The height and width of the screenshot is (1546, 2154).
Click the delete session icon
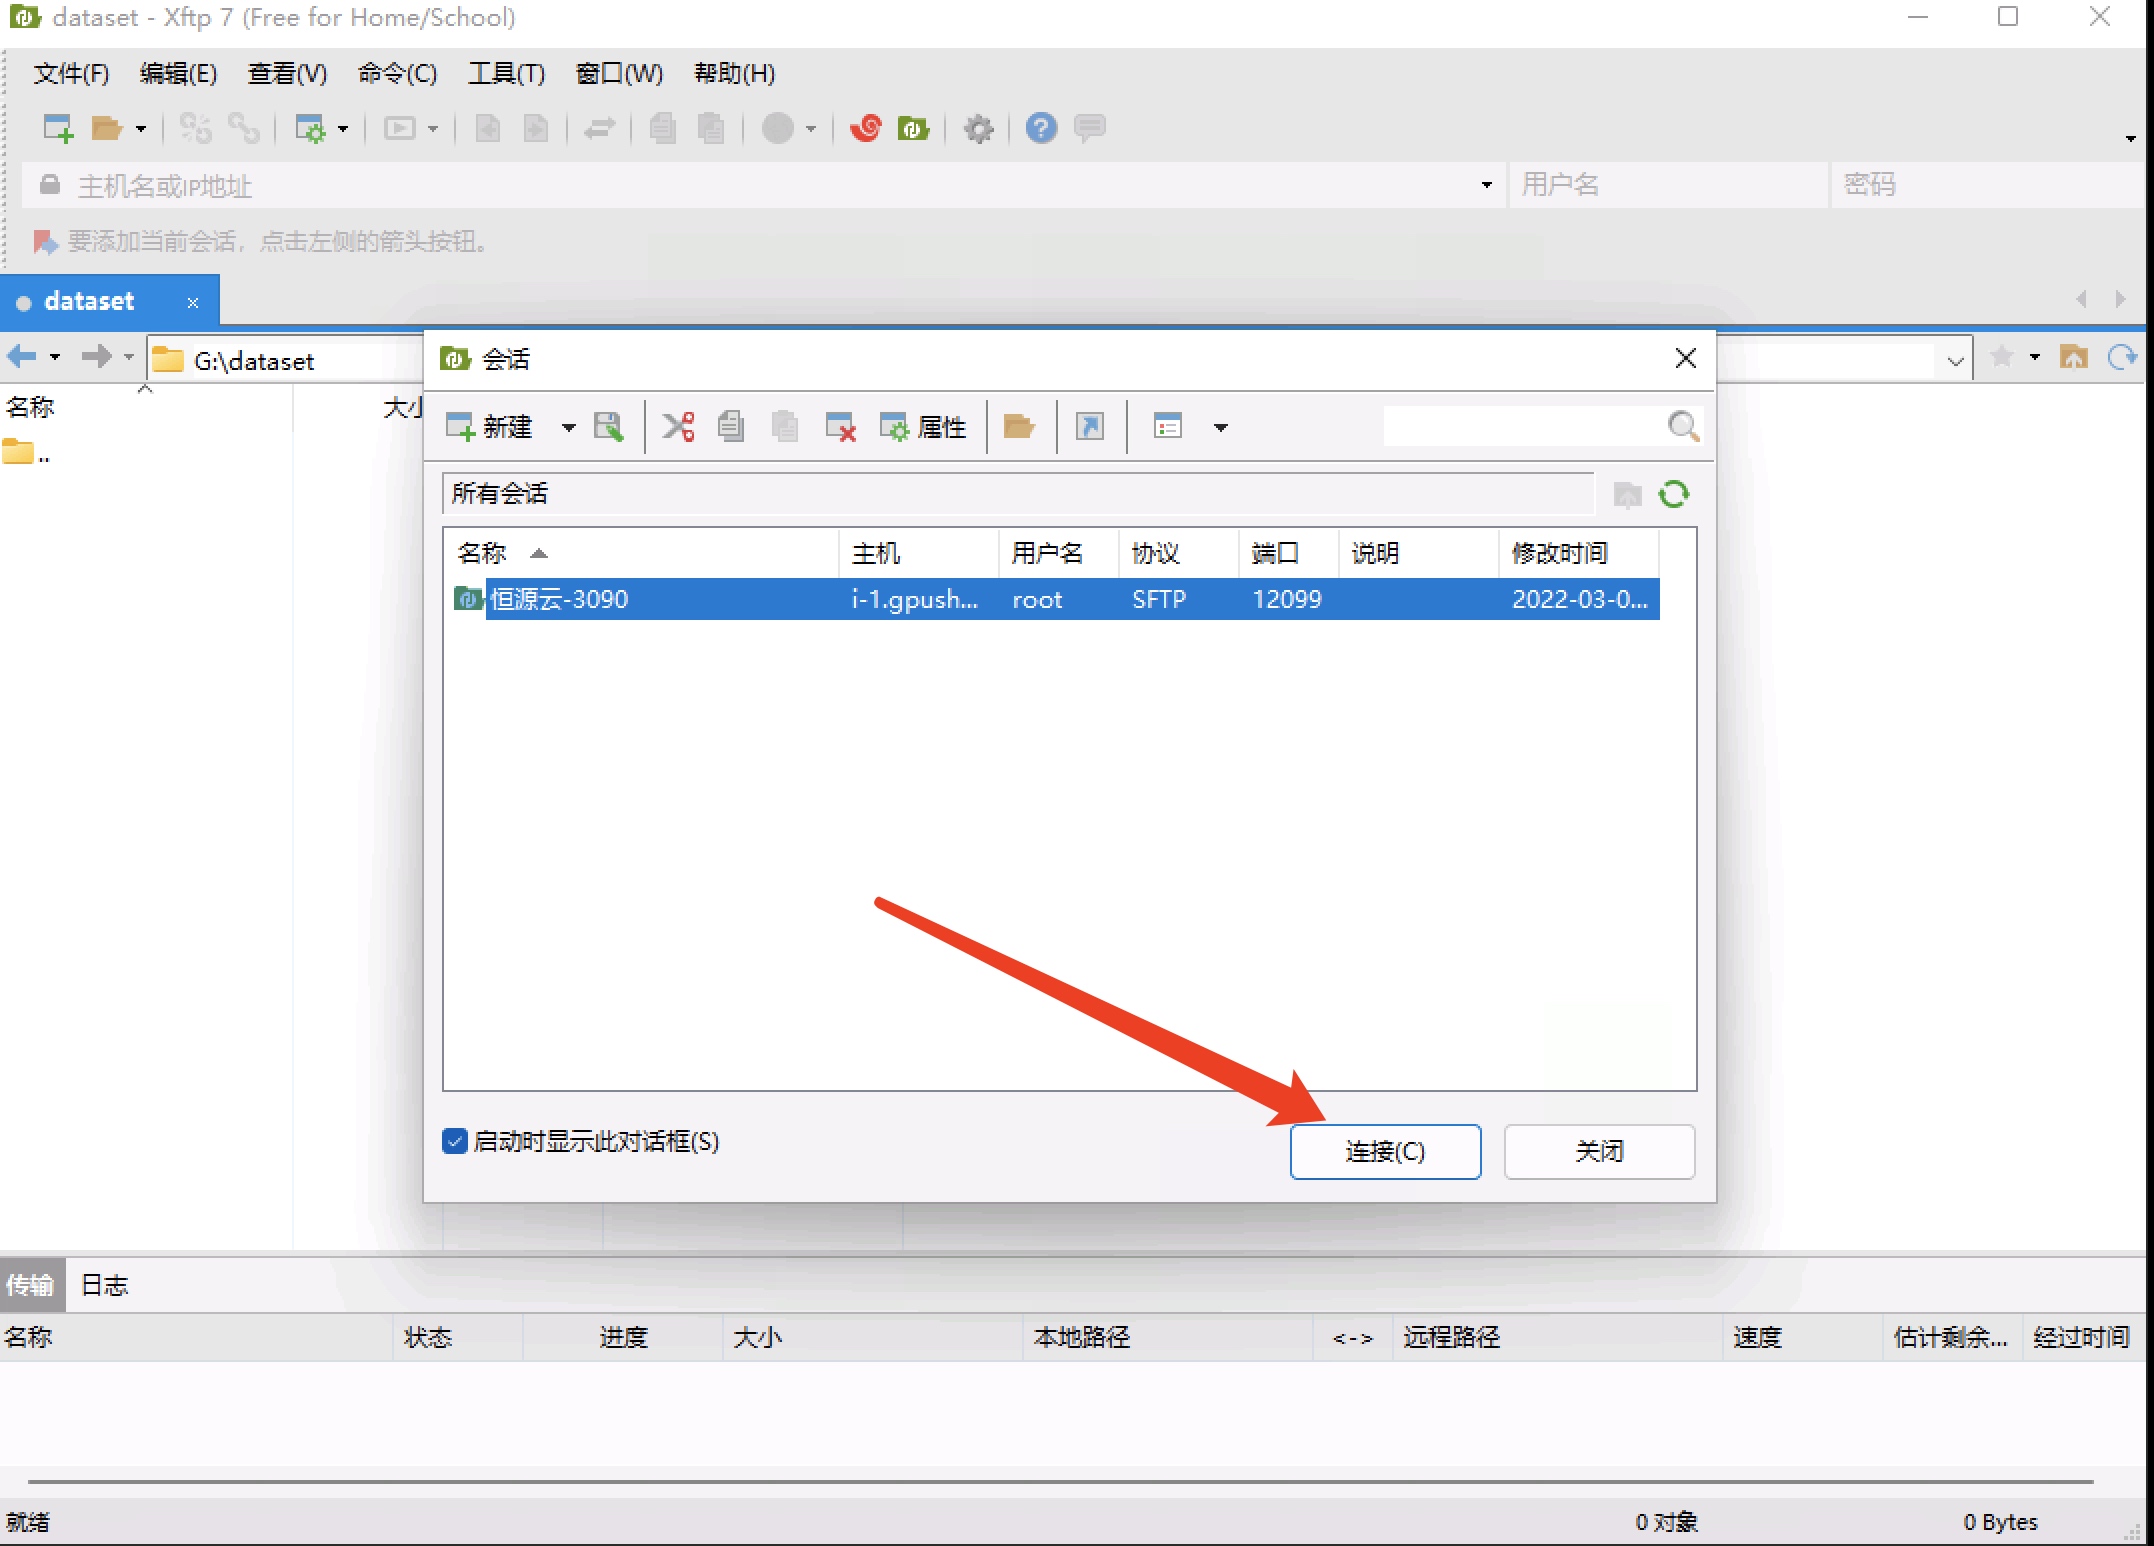click(x=840, y=427)
